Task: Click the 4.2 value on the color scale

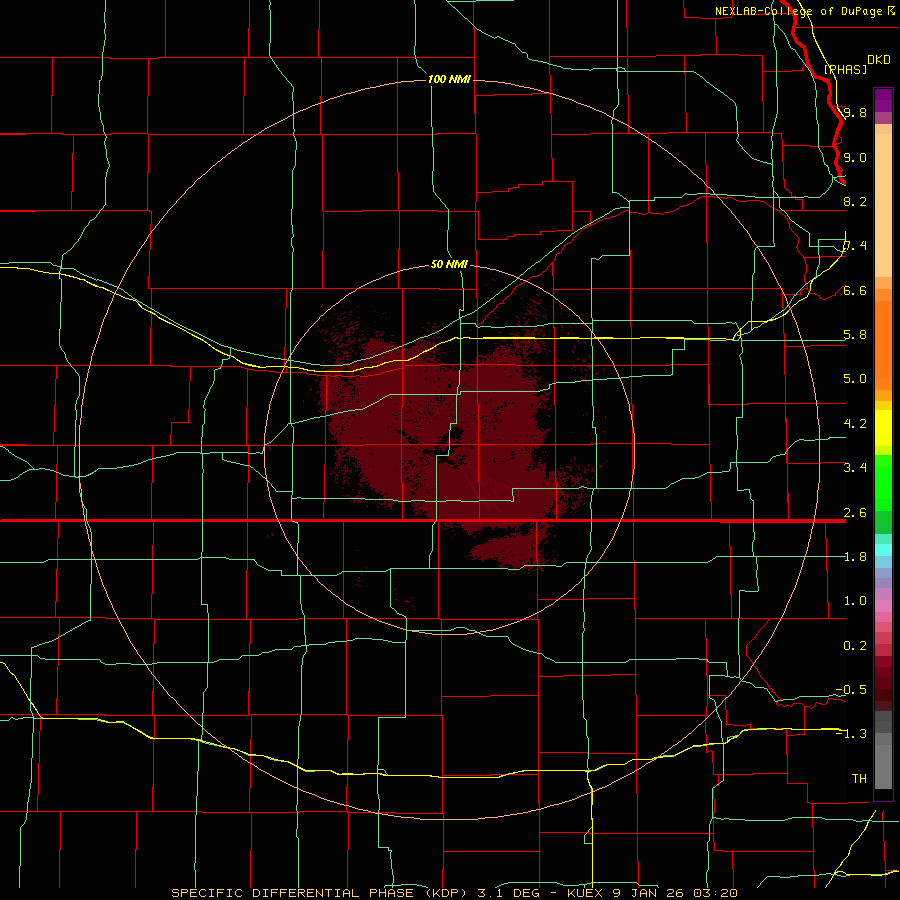Action: pos(855,424)
